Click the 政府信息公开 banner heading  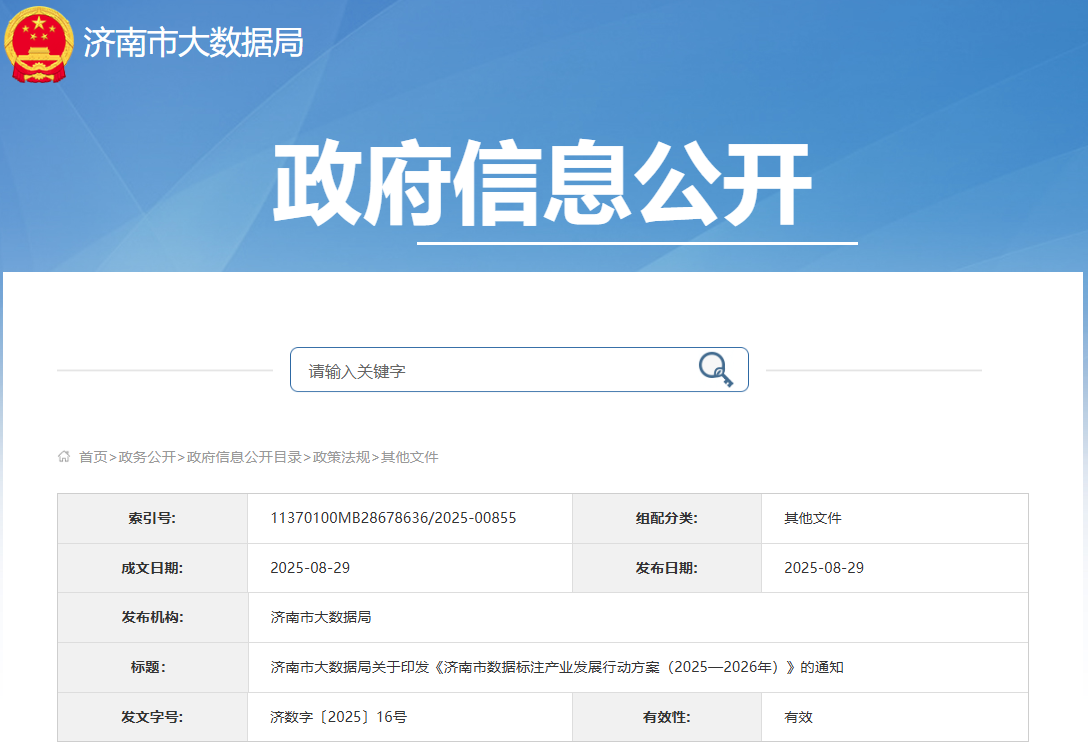pyautogui.click(x=542, y=187)
